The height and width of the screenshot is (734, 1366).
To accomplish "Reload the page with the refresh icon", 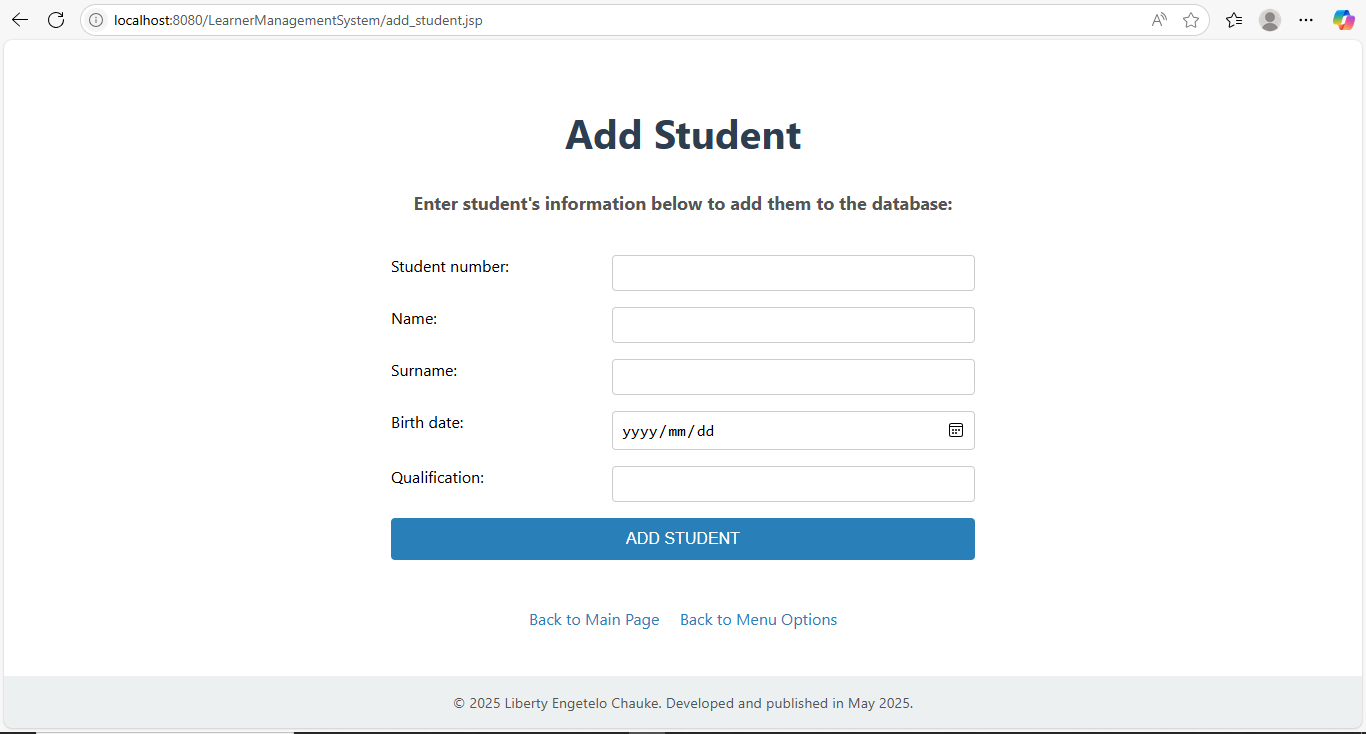I will [56, 20].
